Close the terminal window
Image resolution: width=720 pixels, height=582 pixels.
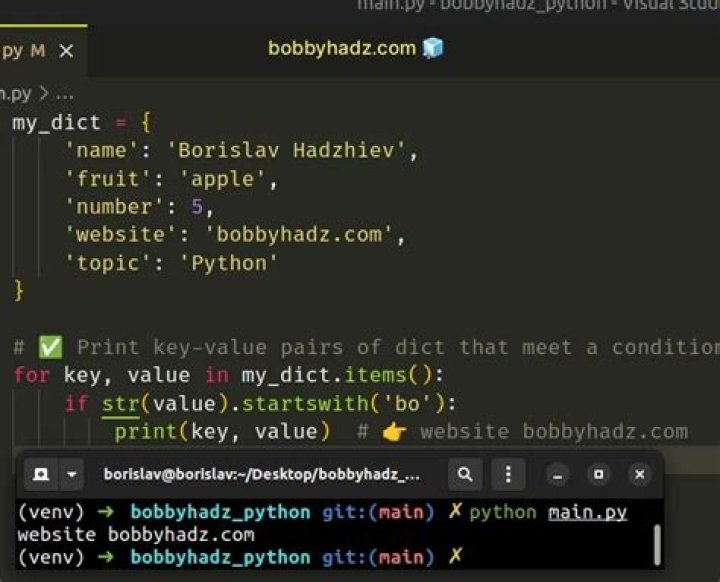click(x=637, y=474)
